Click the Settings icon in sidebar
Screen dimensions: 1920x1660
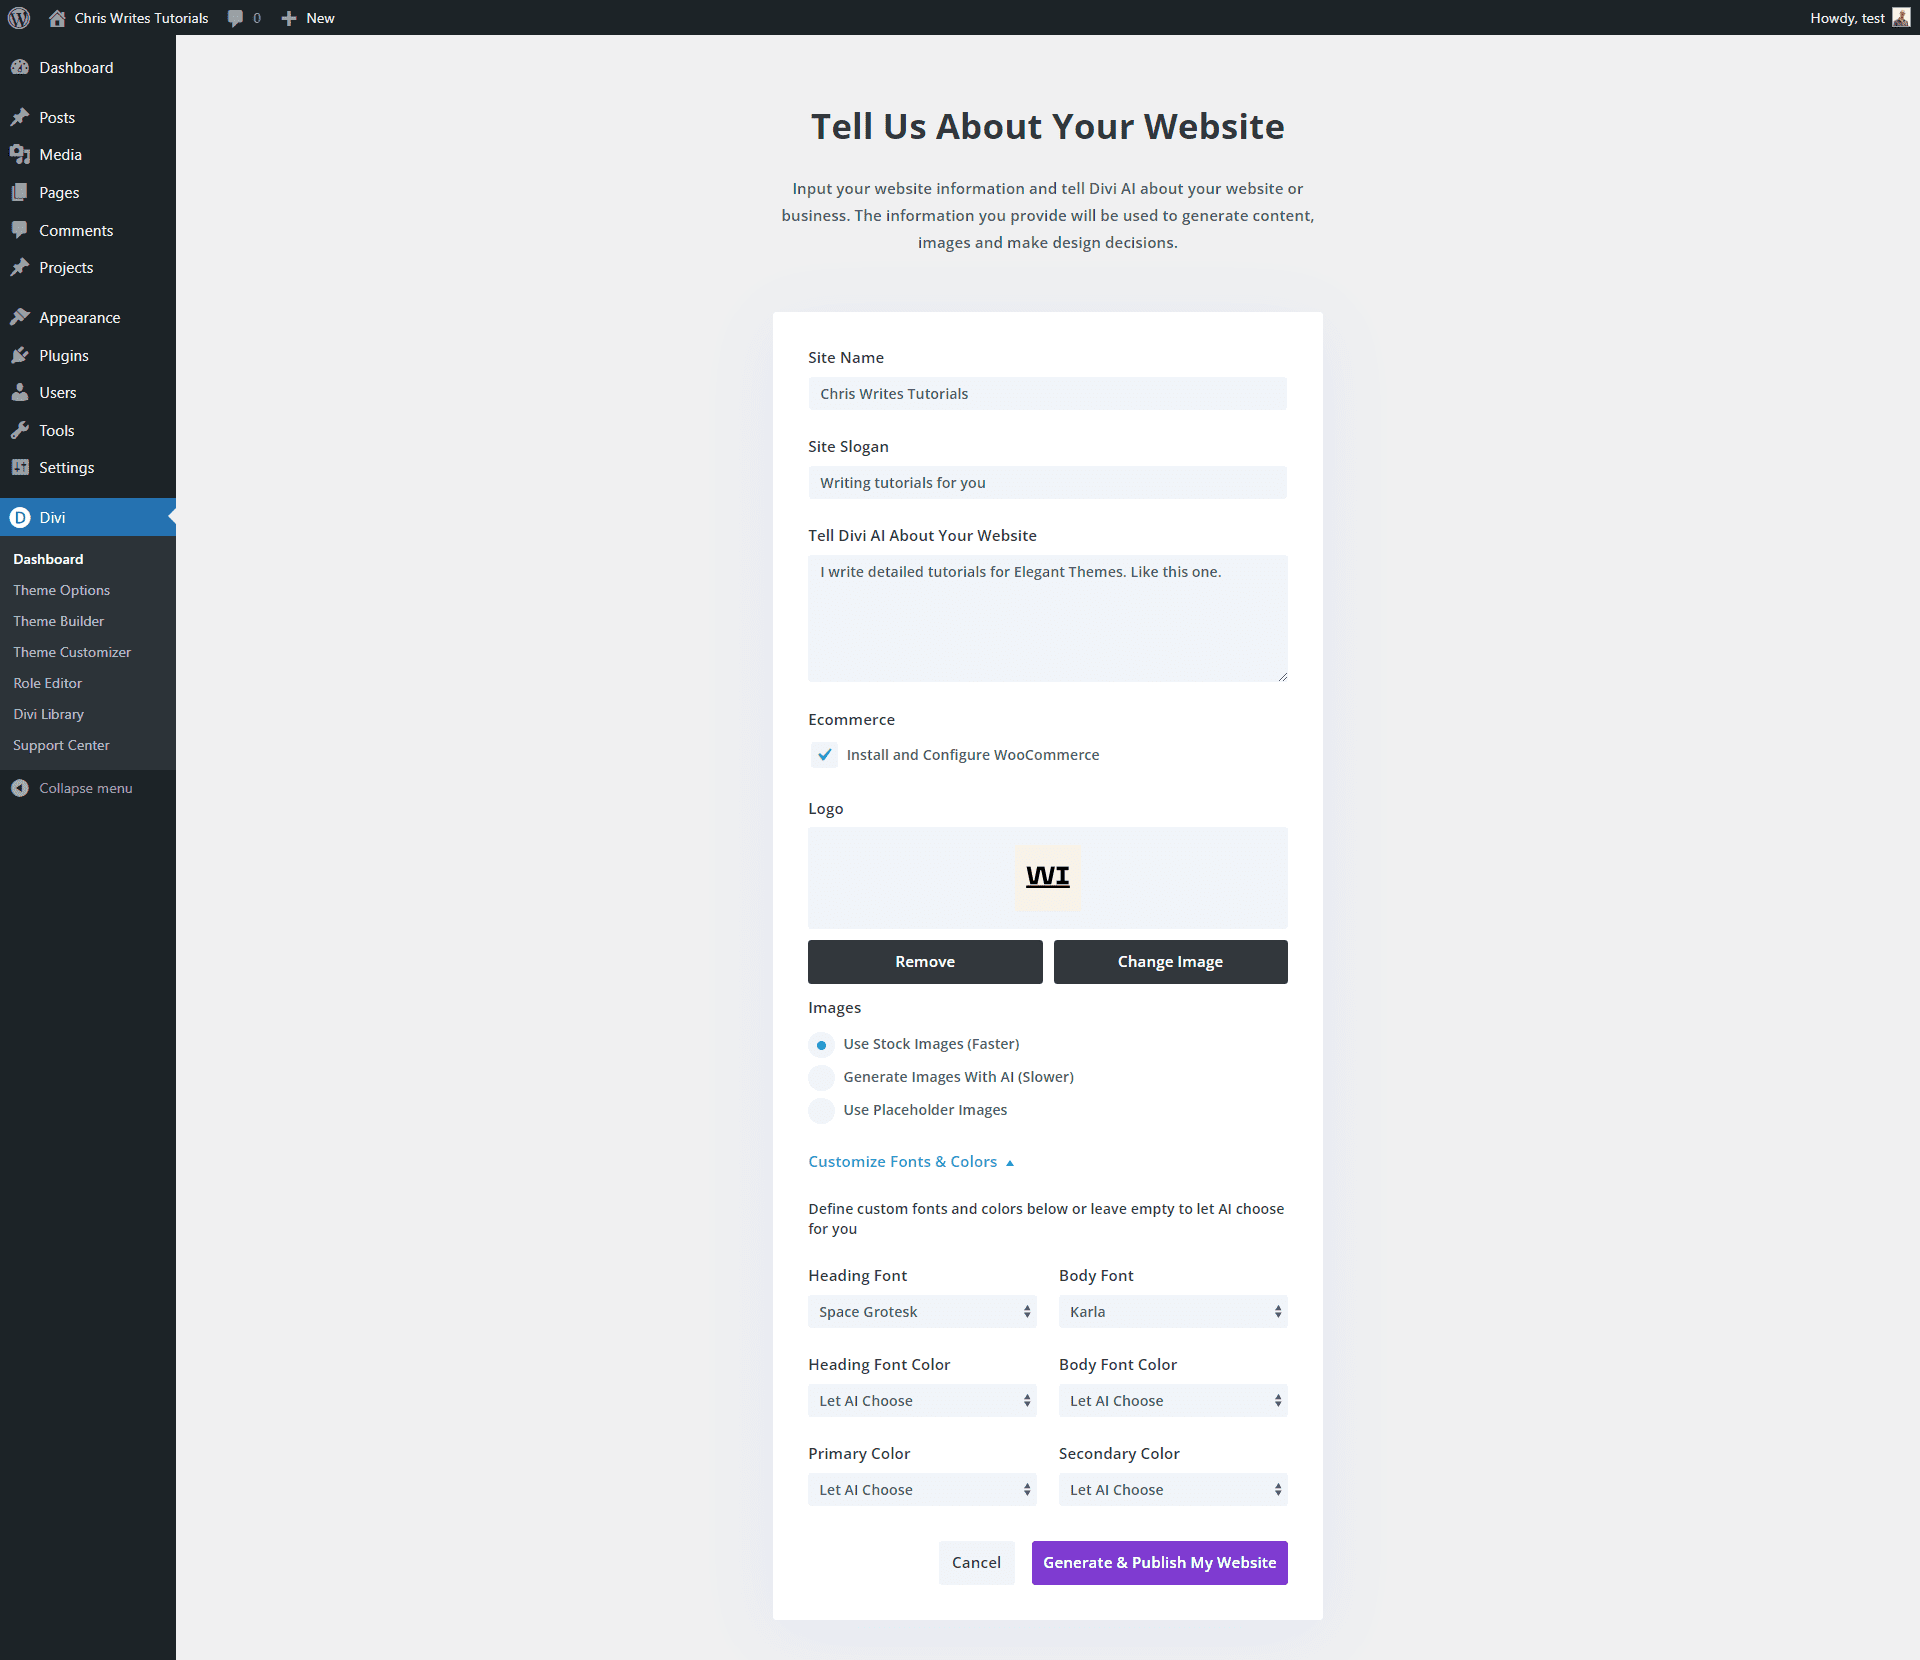tap(21, 467)
